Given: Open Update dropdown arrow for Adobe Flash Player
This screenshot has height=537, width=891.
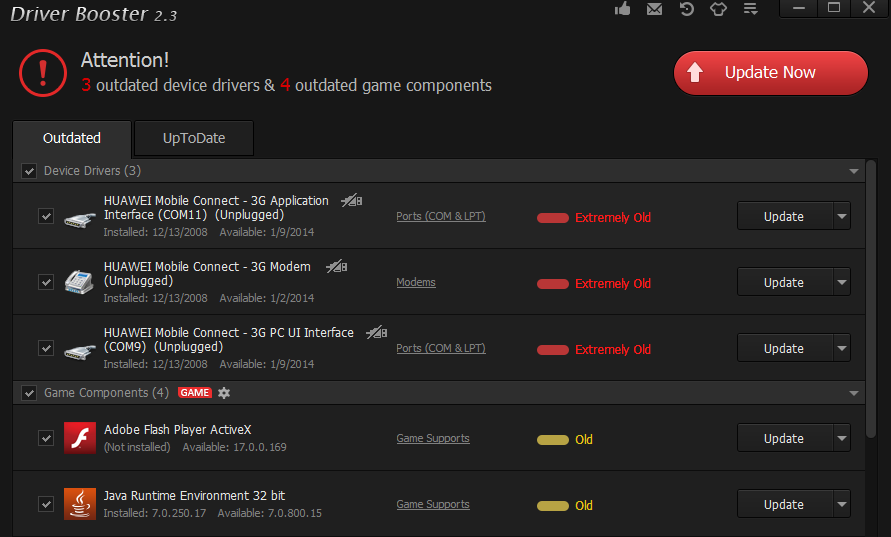Looking at the screenshot, I should pos(842,438).
